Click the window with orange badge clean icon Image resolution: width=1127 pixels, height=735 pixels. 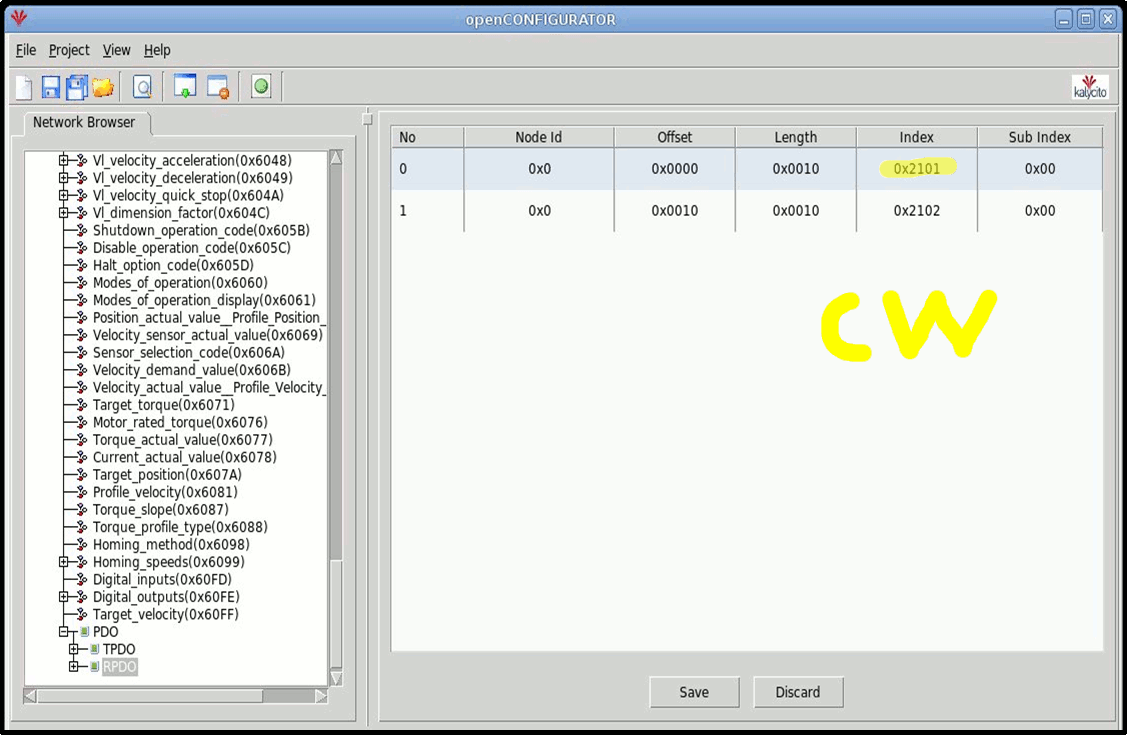click(218, 87)
